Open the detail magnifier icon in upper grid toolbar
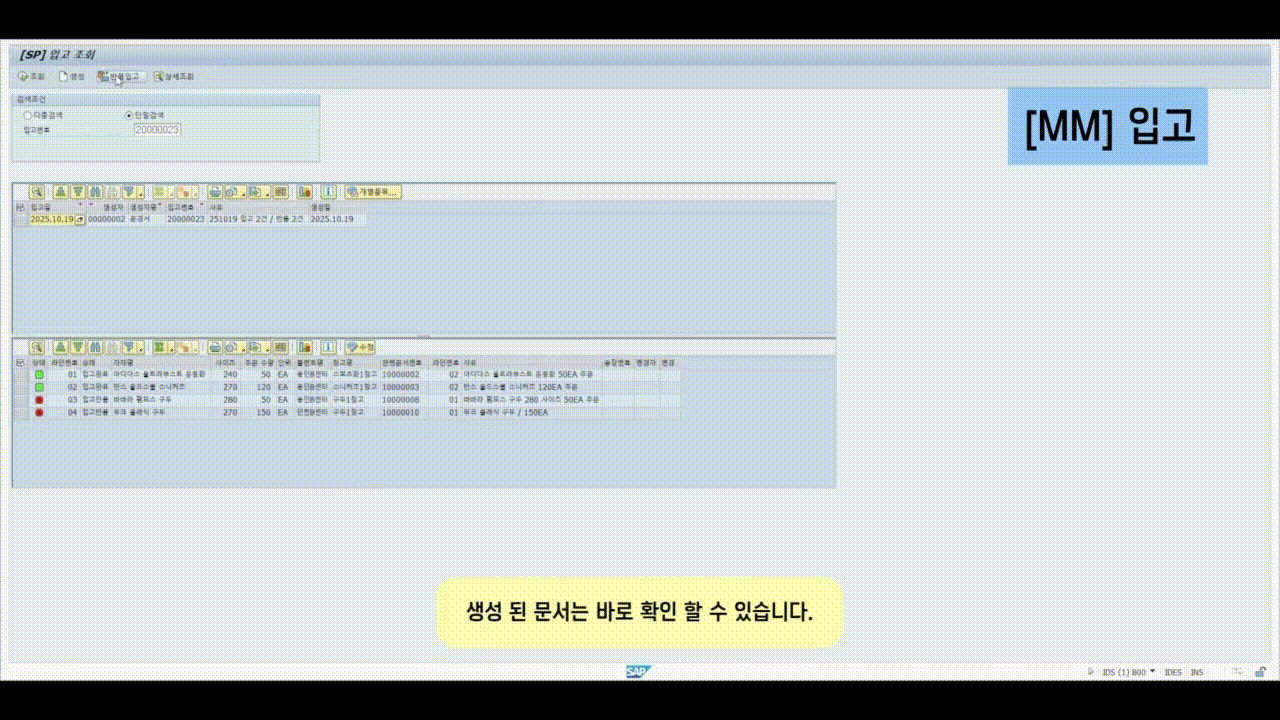Image resolution: width=1280 pixels, height=720 pixels. pos(37,192)
